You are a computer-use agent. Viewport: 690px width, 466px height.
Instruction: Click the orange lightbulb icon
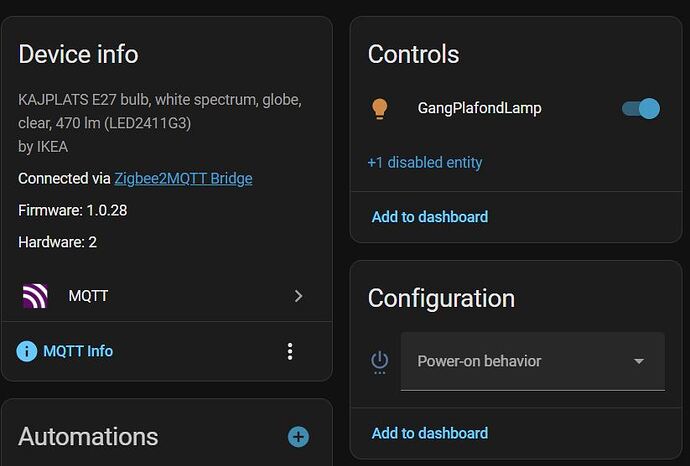click(380, 108)
